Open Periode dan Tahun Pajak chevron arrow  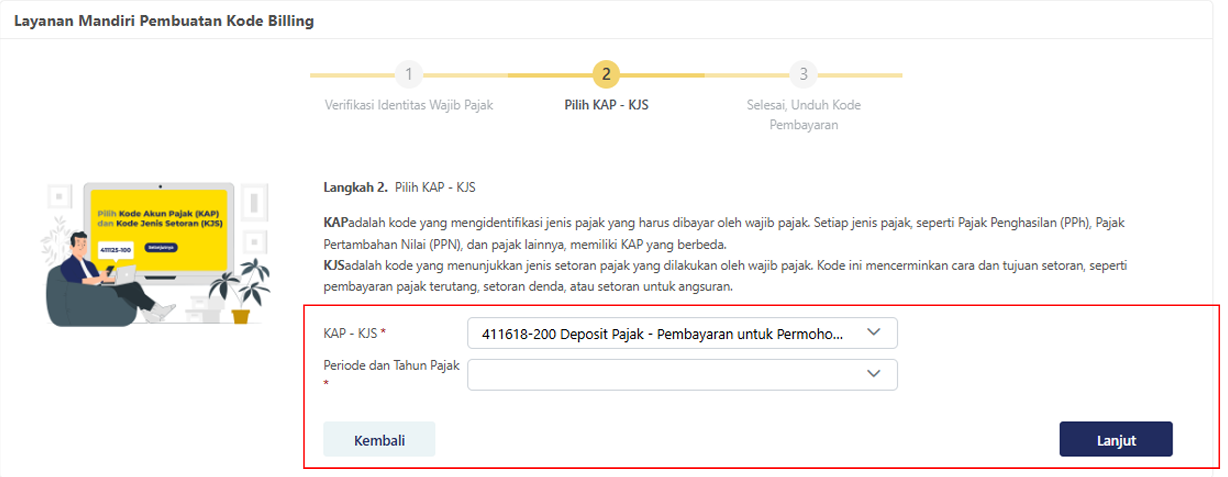click(874, 374)
